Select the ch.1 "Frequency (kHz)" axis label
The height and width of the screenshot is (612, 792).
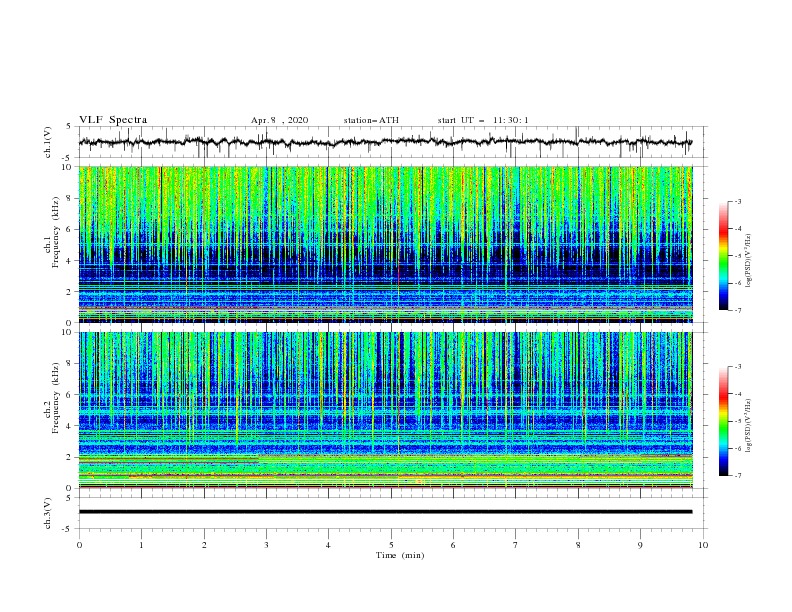56,232
